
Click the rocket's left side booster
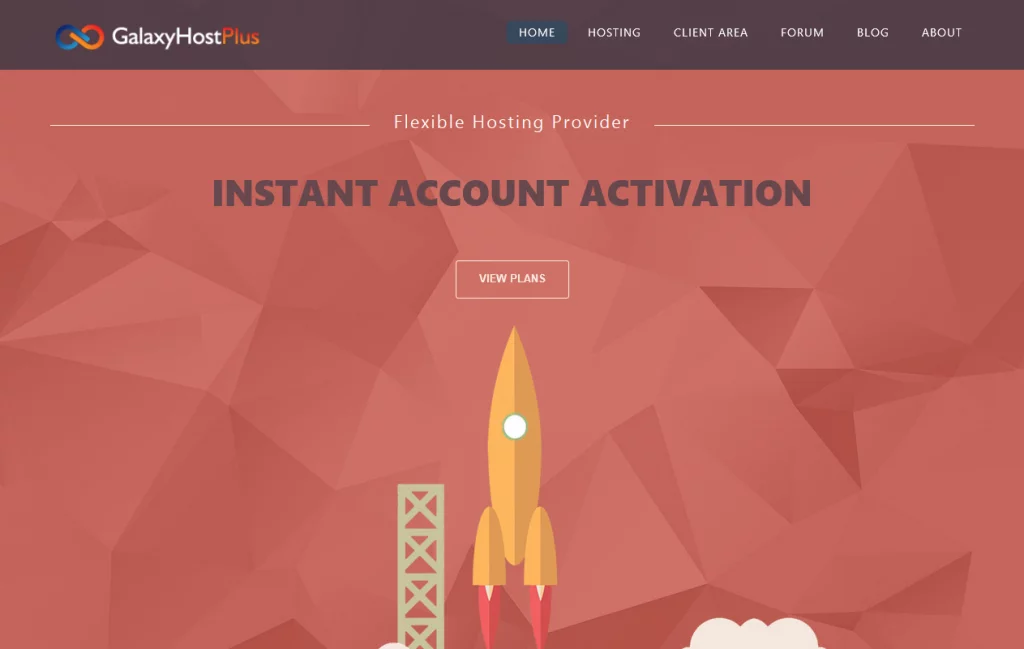tap(488, 546)
